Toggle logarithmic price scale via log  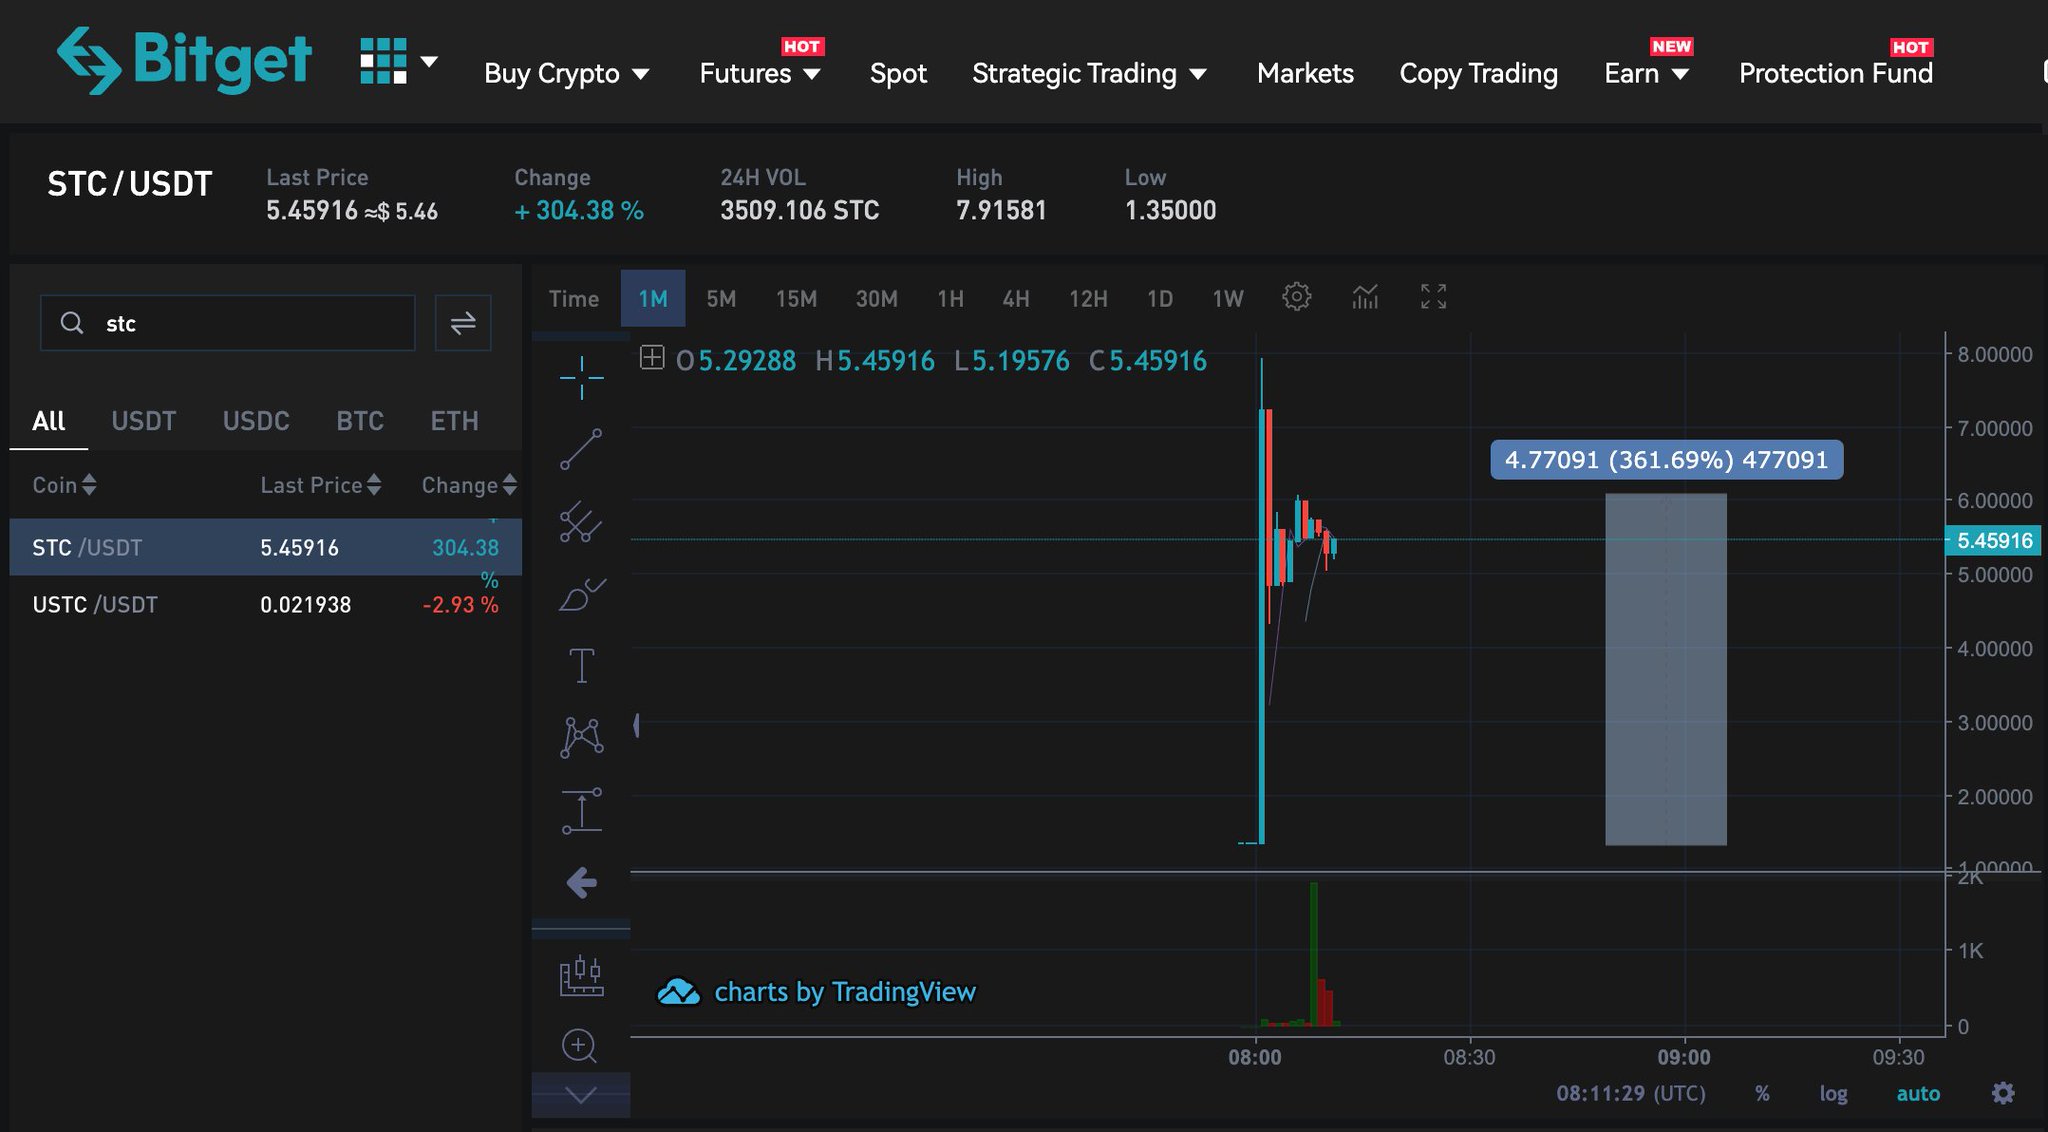1834,1093
